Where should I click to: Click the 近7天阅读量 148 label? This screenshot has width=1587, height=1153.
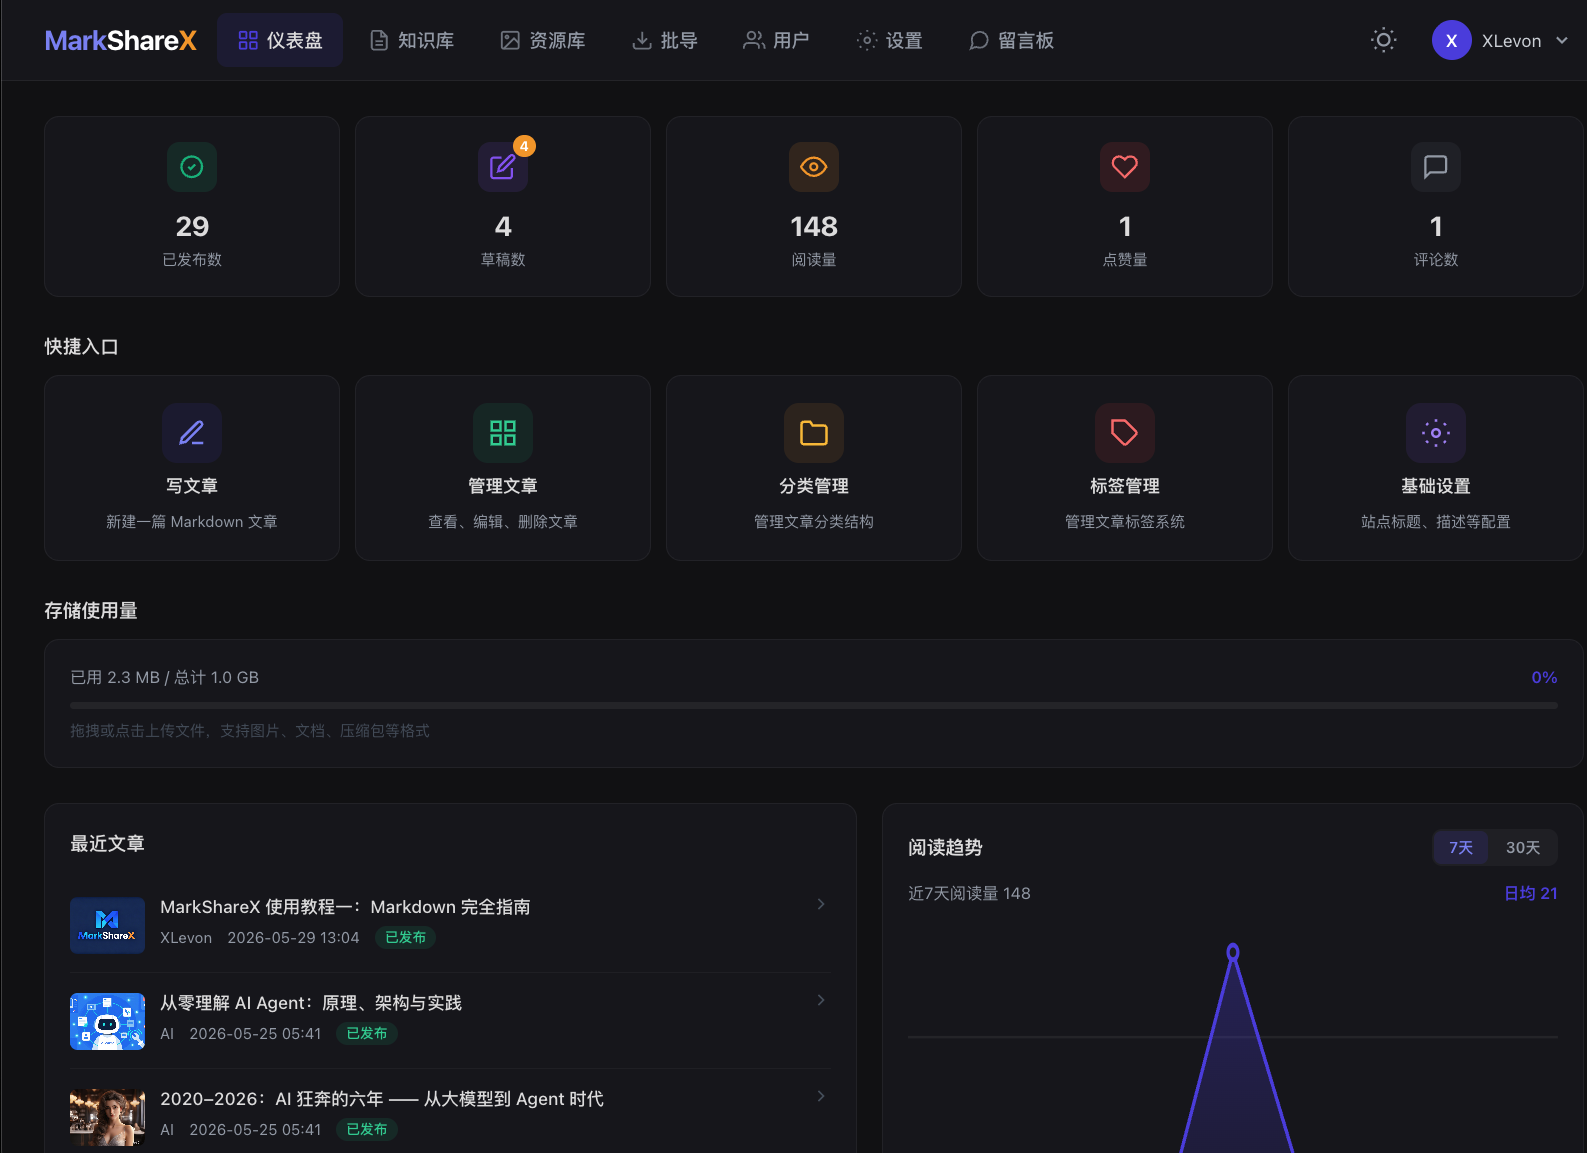[x=969, y=893]
